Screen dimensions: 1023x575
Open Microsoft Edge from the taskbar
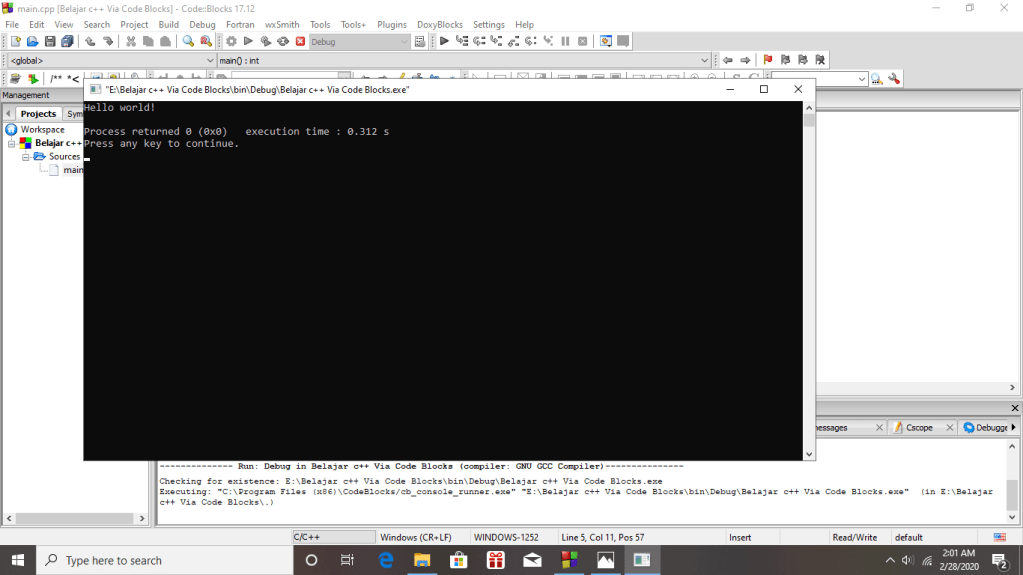tap(386, 560)
